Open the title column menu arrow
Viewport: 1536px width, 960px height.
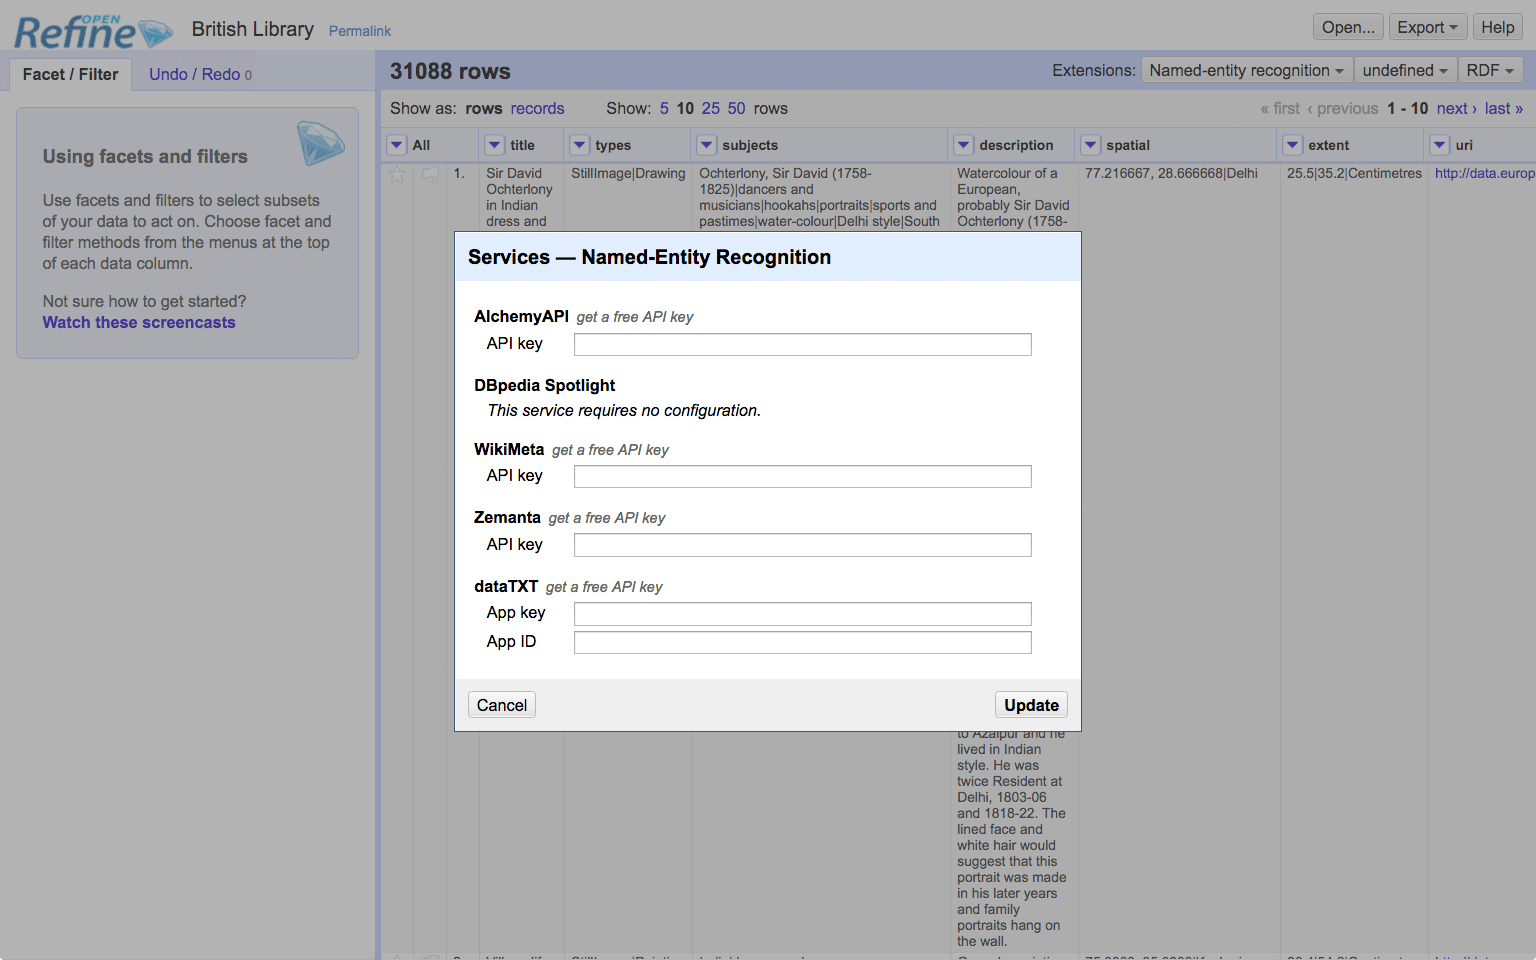[495, 145]
